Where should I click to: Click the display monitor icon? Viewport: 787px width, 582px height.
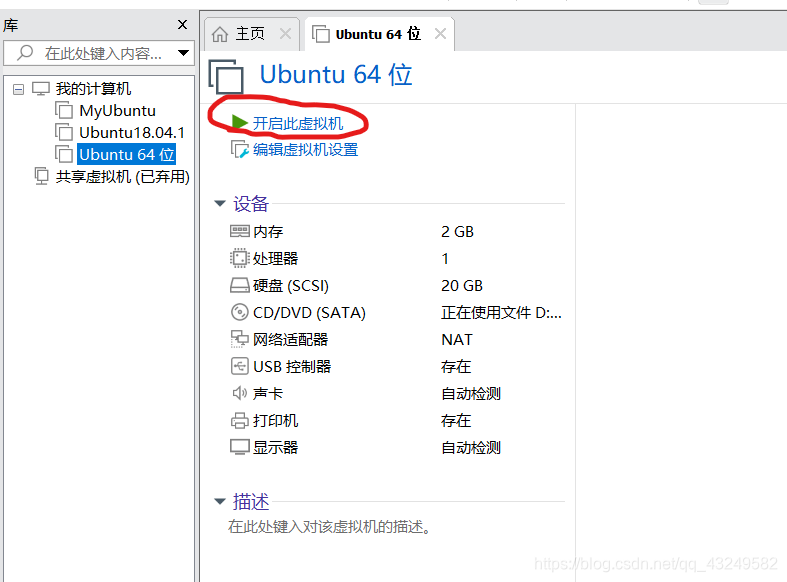click(x=239, y=447)
